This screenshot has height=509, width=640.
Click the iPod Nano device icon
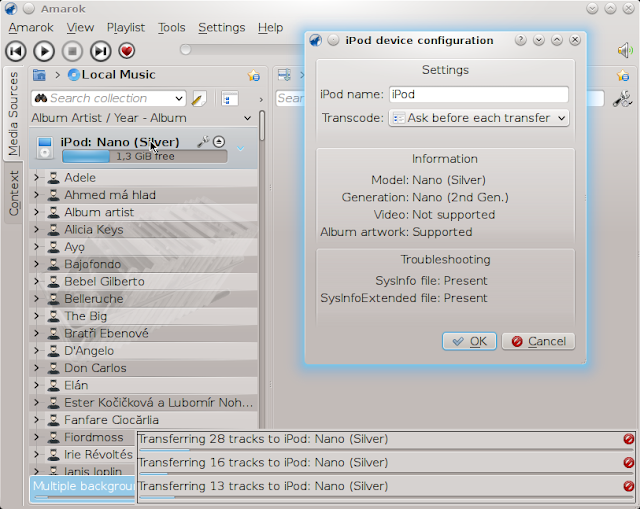(x=44, y=148)
